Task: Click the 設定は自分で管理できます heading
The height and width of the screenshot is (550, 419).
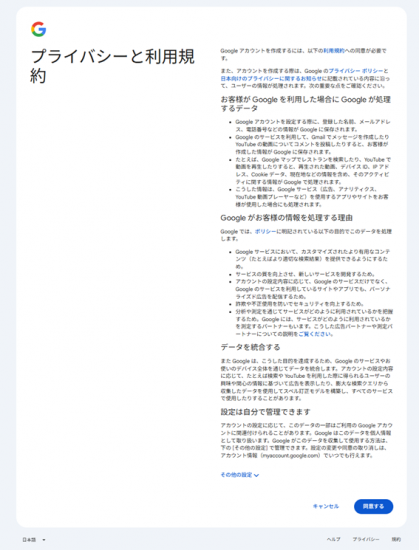Action: click(x=265, y=412)
